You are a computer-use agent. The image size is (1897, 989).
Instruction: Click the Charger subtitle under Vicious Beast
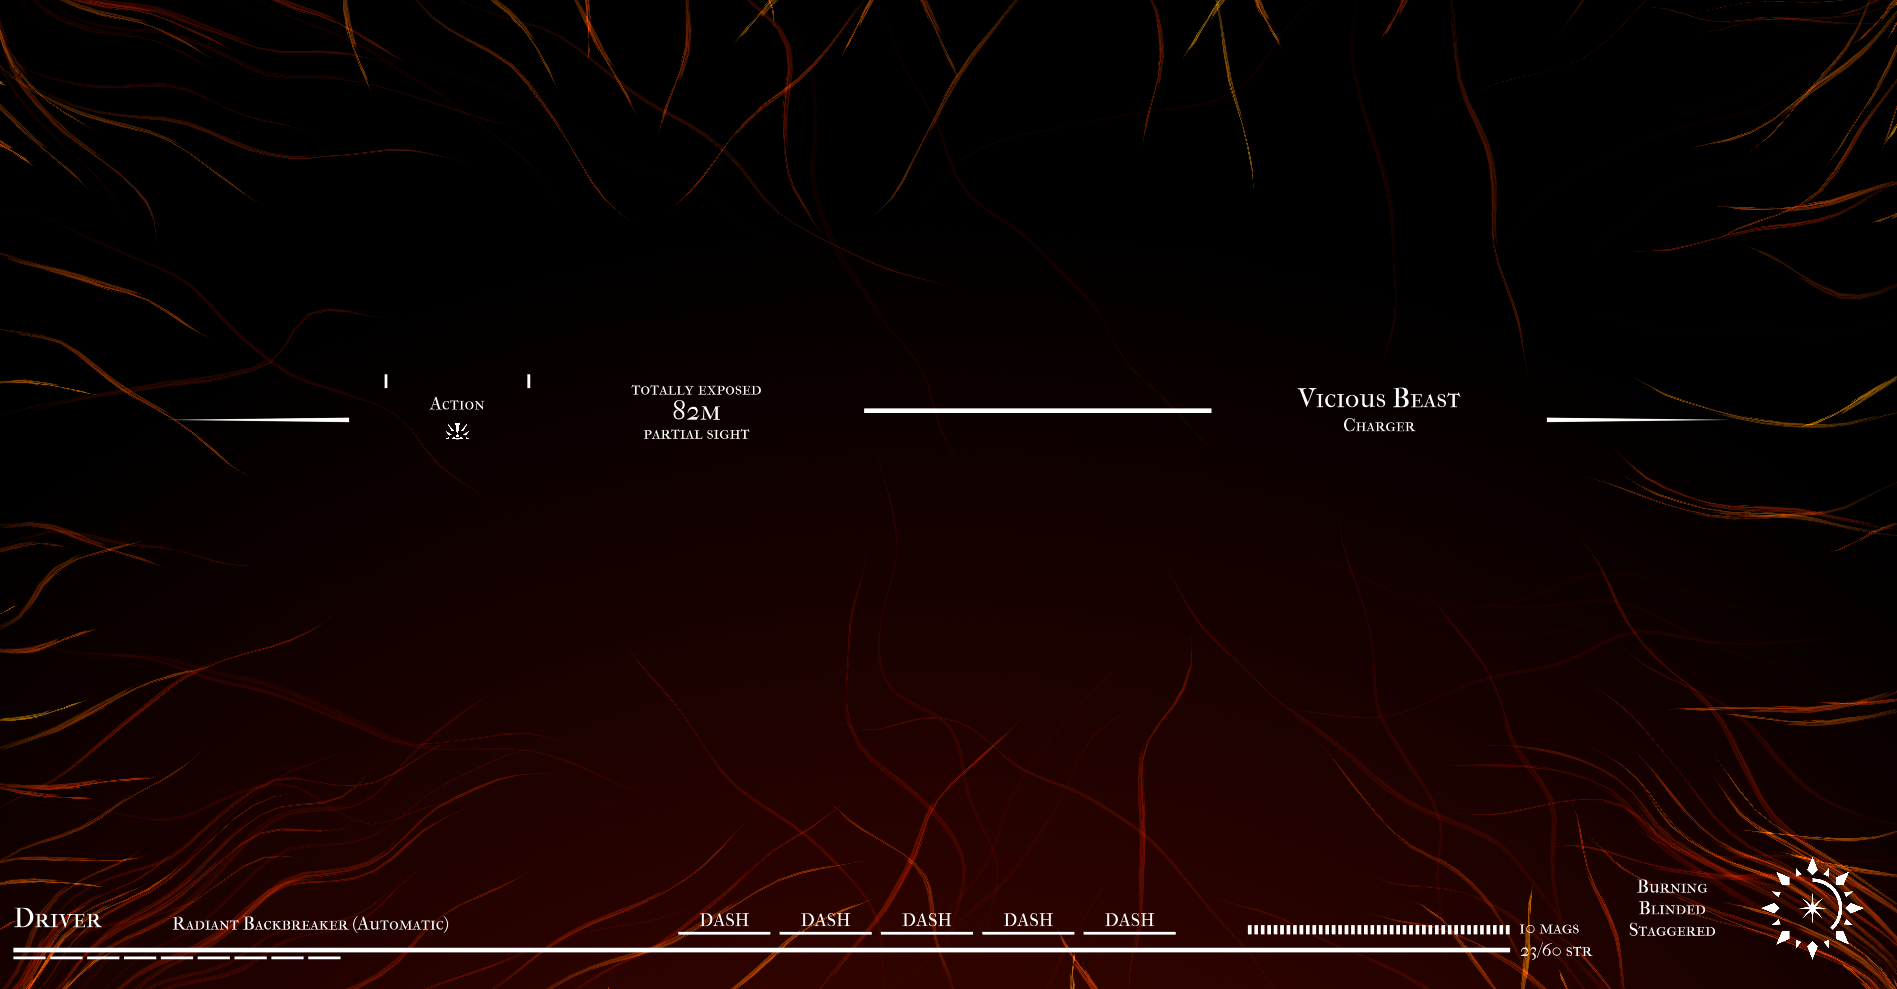click(1378, 426)
